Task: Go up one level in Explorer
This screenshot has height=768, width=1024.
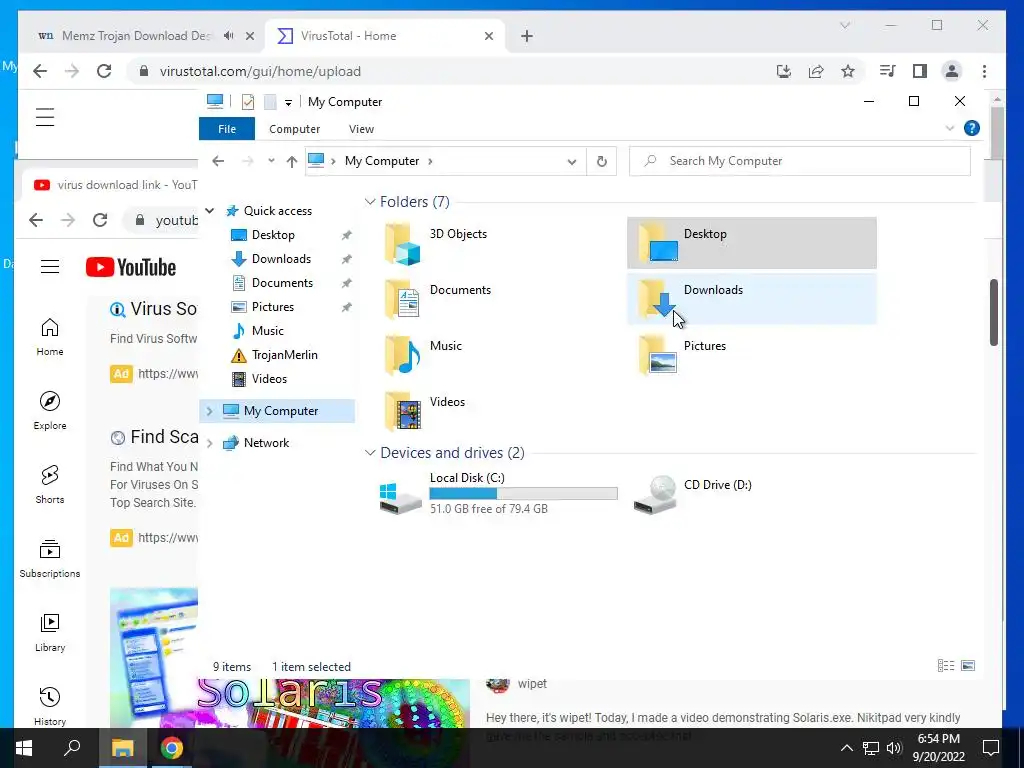Action: click(291, 161)
